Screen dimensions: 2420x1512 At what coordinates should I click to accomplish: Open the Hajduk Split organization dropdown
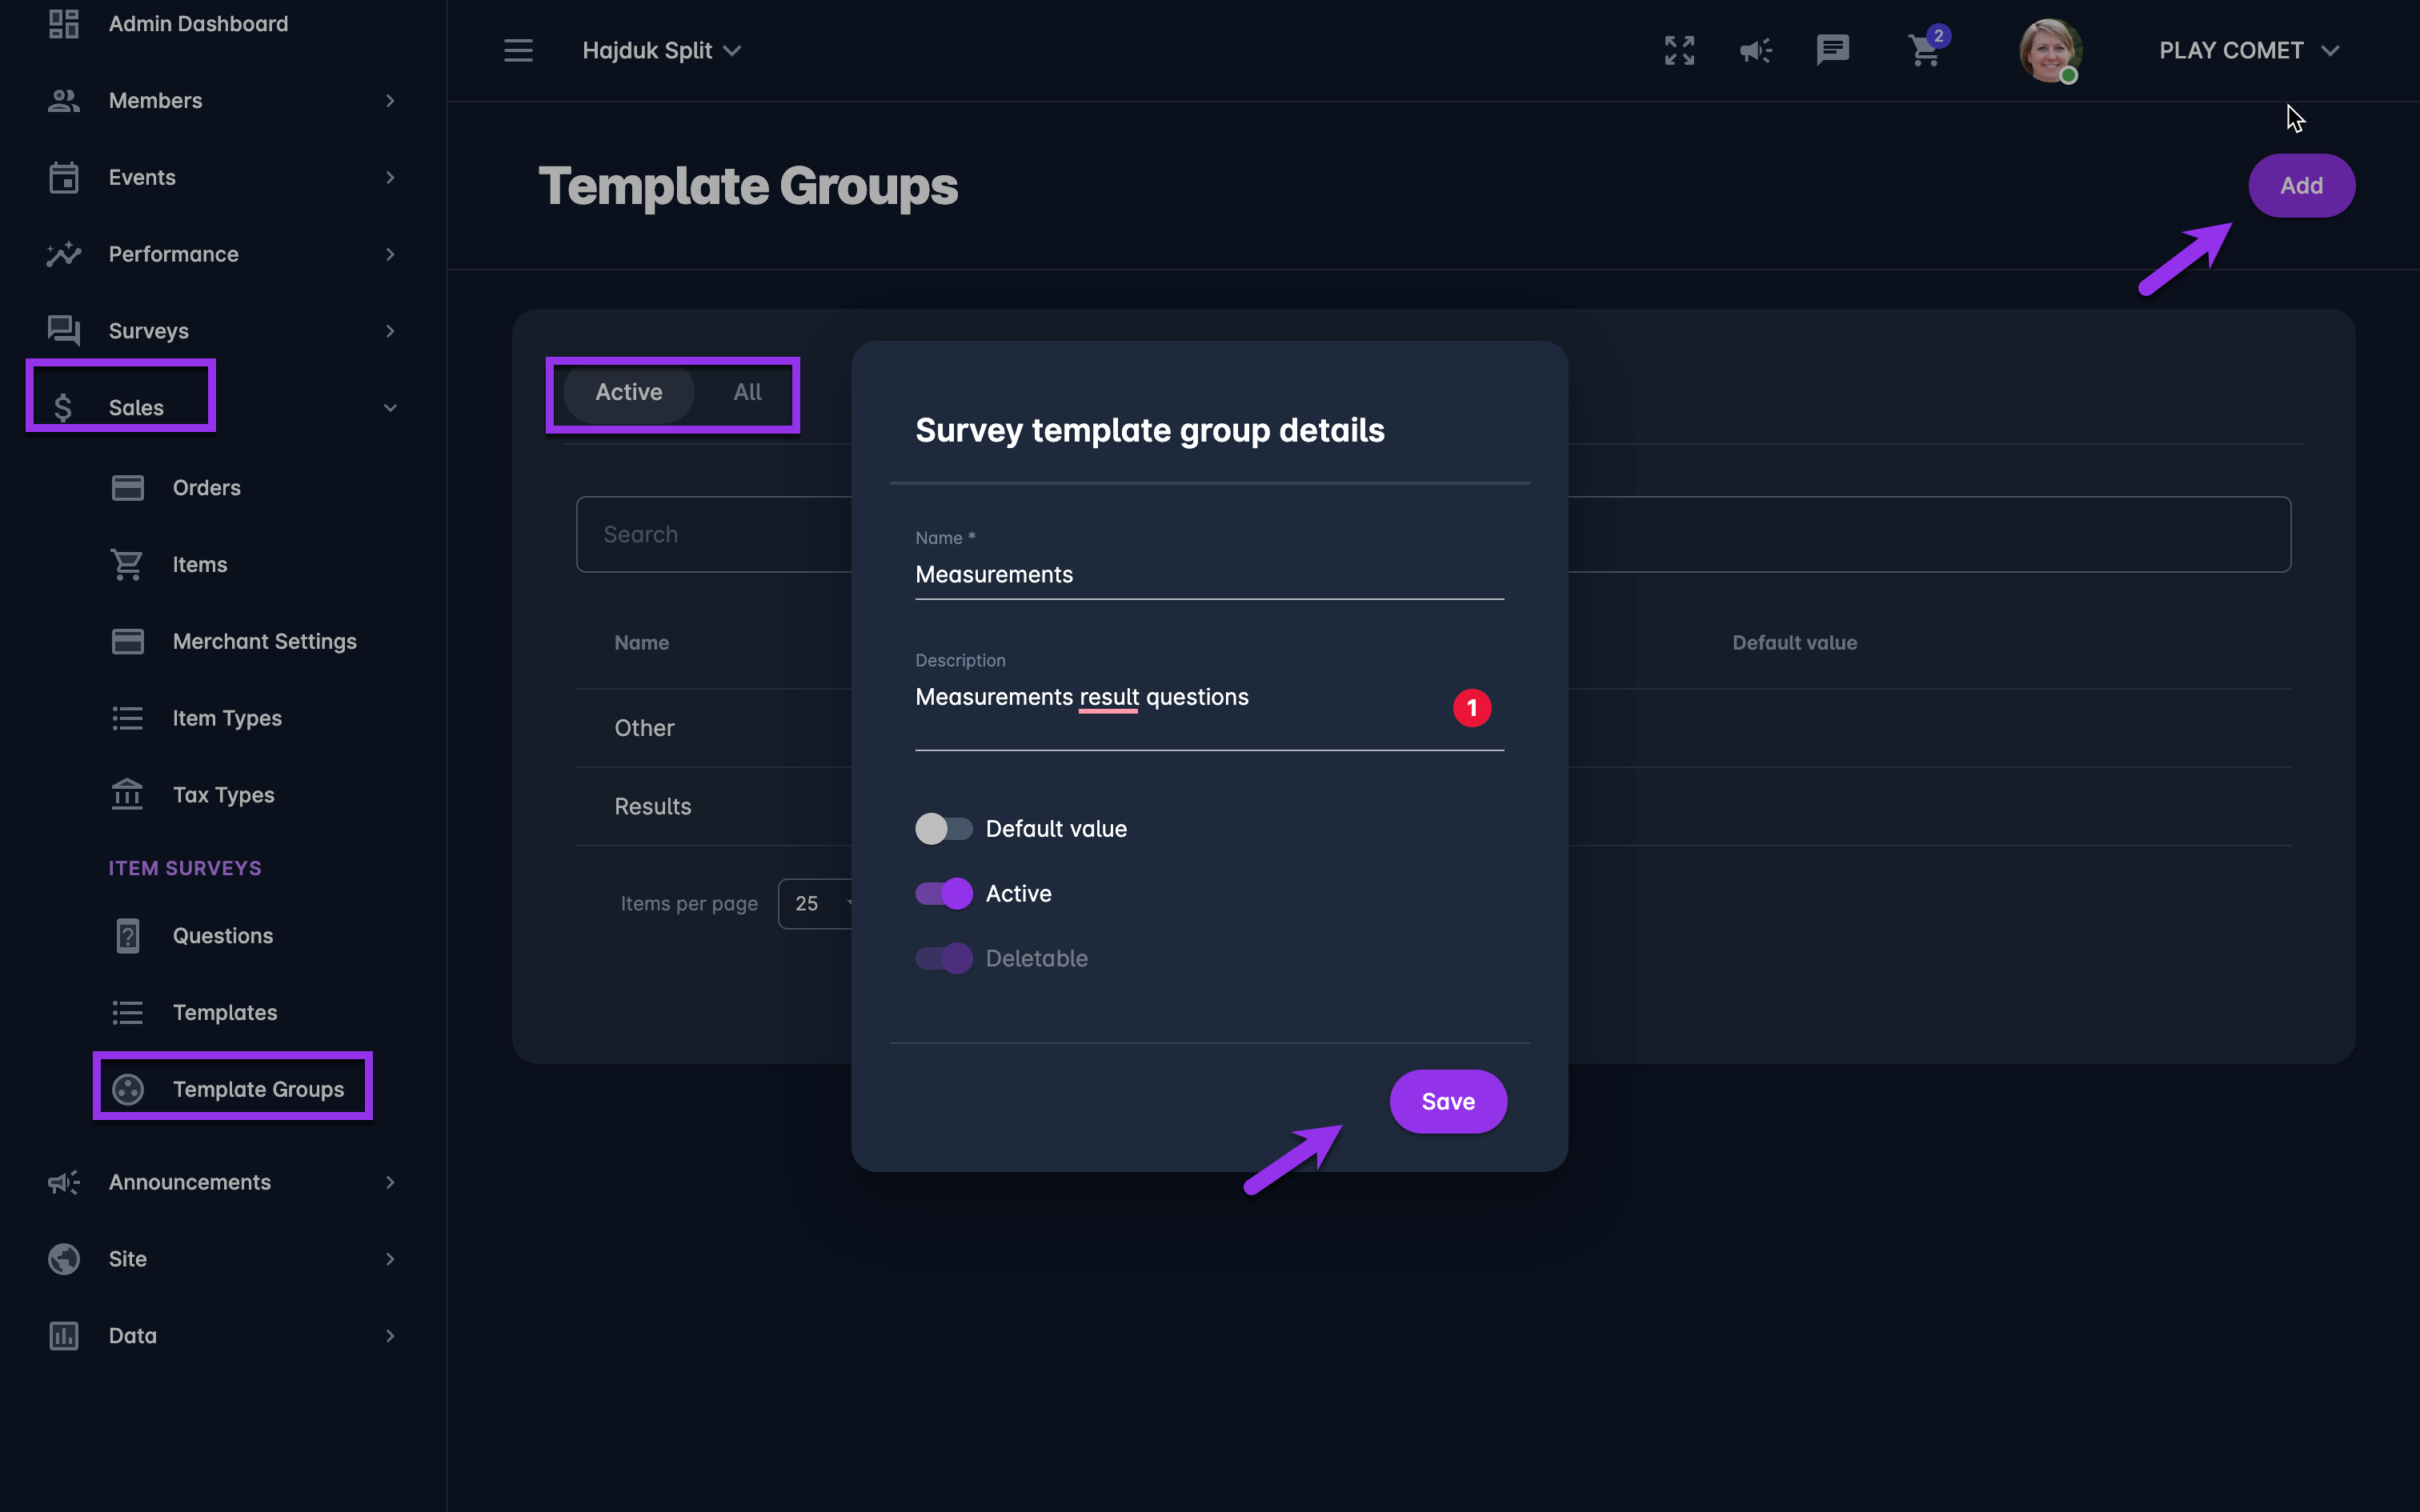[x=661, y=50]
